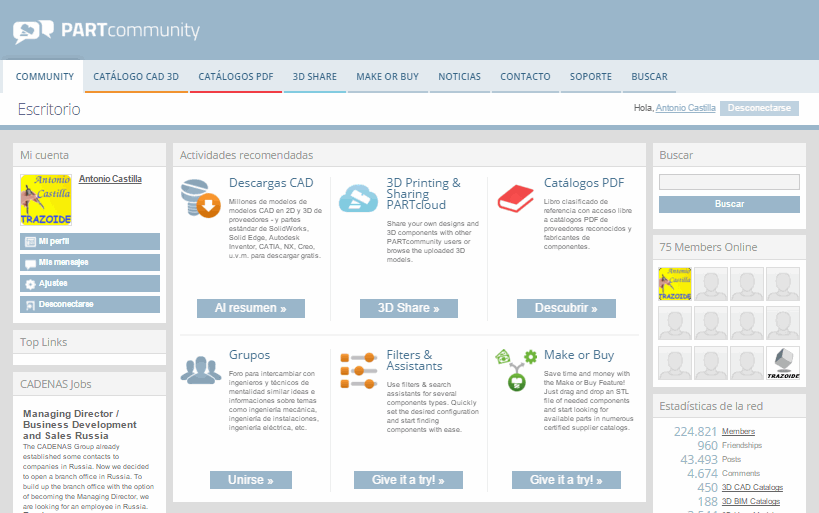819x513 pixels.
Task: Open Antonio Castilla link in header
Action: click(685, 108)
